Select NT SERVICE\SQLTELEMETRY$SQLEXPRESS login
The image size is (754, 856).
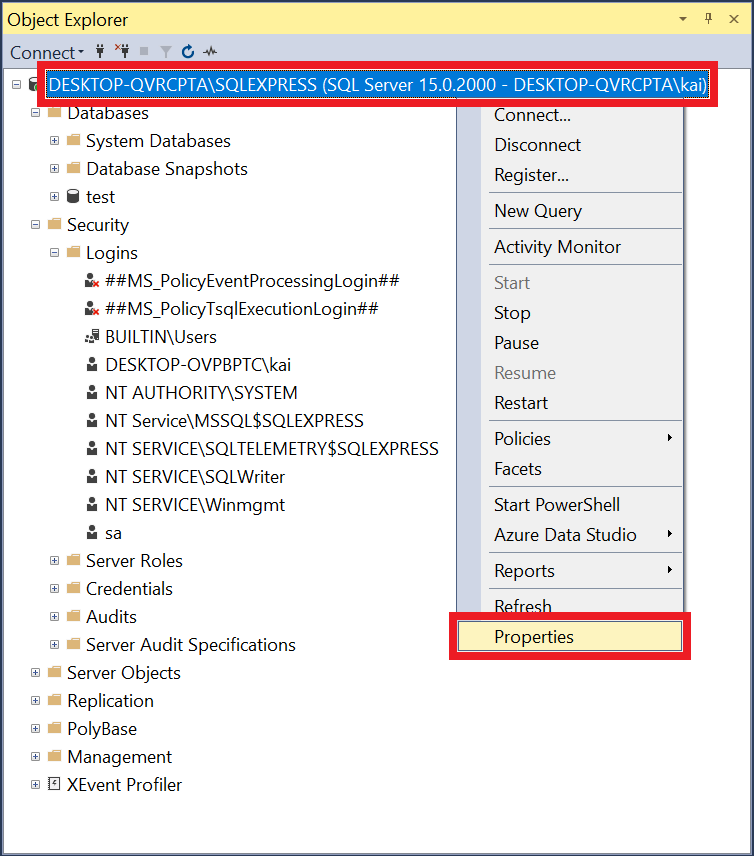tap(272, 449)
